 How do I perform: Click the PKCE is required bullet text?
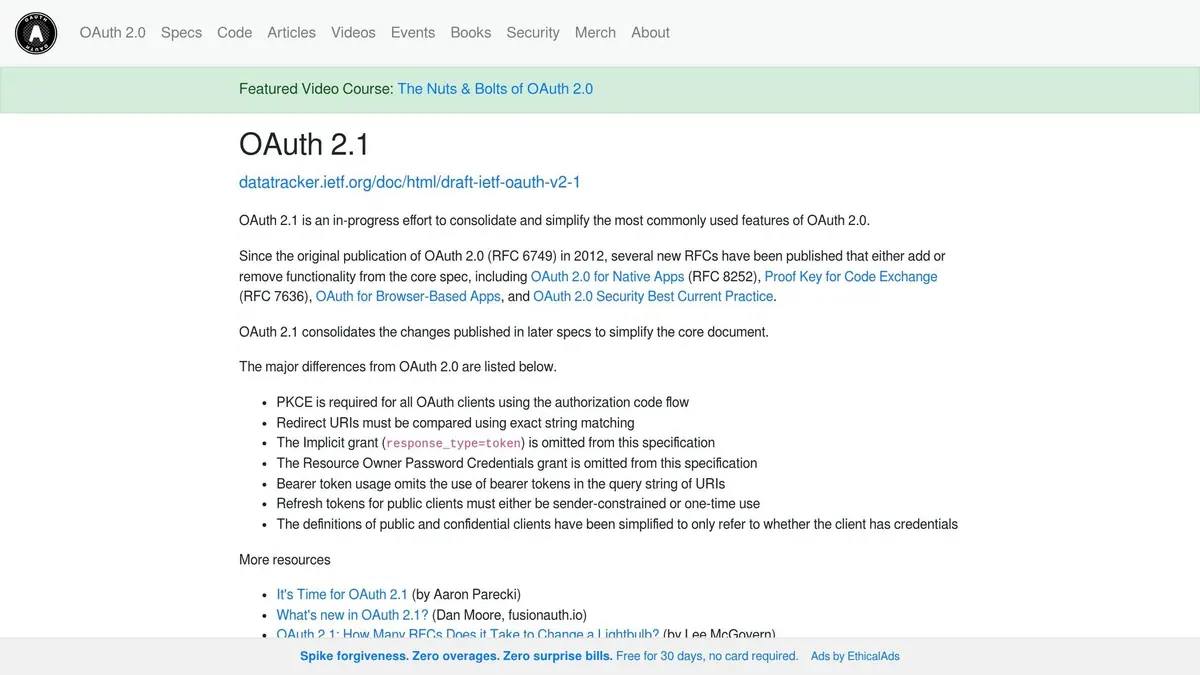[483, 402]
